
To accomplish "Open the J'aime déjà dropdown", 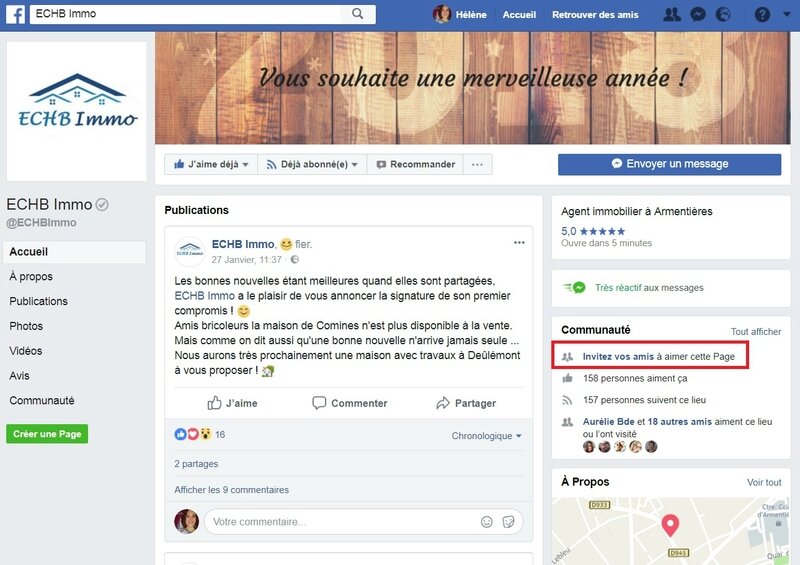I will (211, 164).
